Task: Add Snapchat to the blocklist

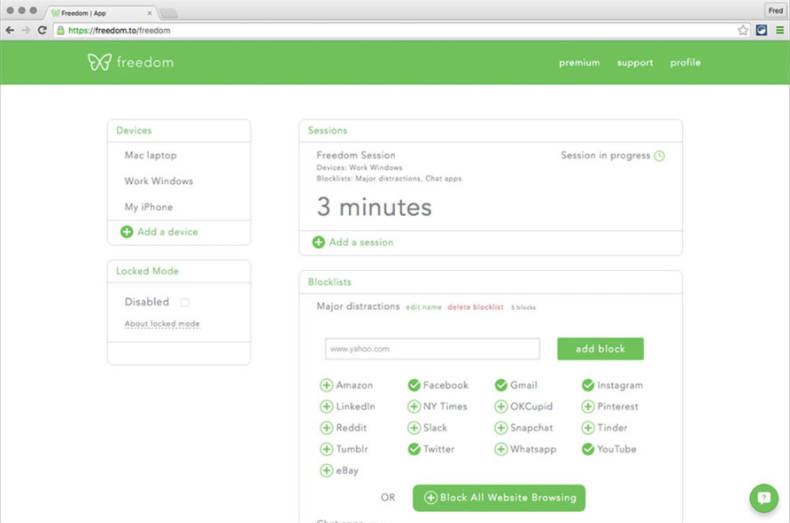Action: pyautogui.click(x=501, y=428)
